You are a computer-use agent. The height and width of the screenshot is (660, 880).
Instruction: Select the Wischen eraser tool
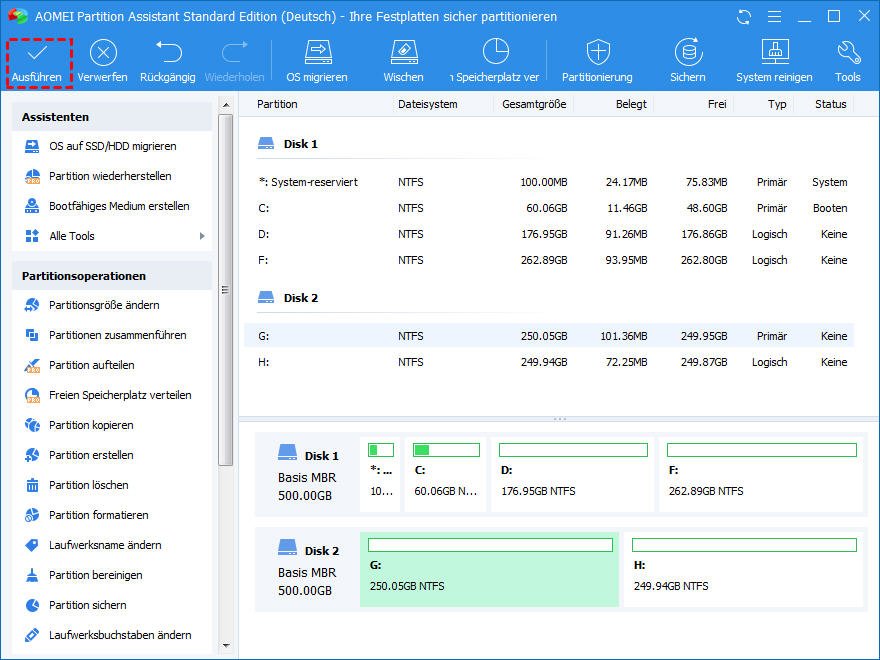point(403,62)
